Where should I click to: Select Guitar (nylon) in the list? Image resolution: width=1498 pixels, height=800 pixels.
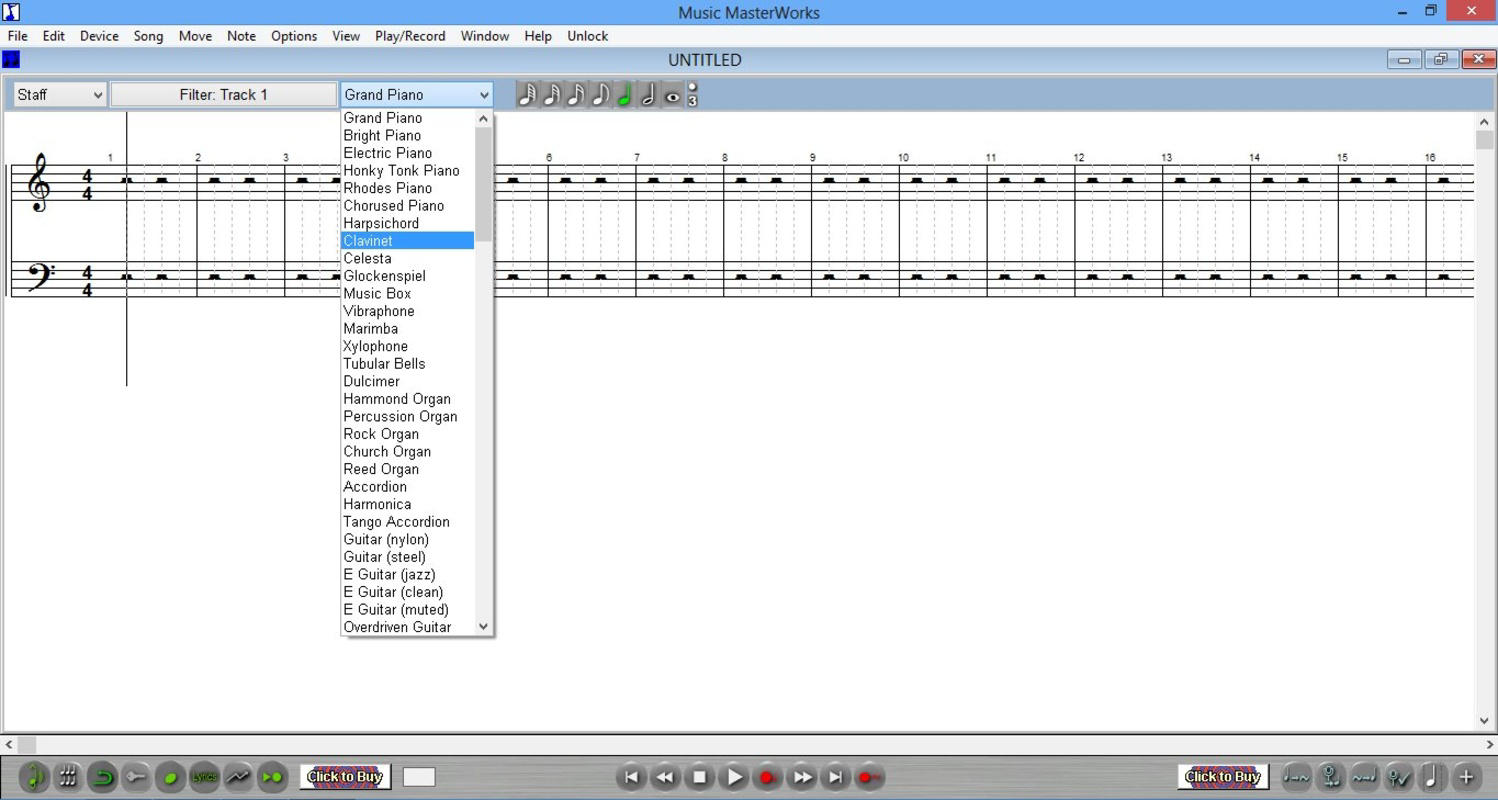click(407, 540)
